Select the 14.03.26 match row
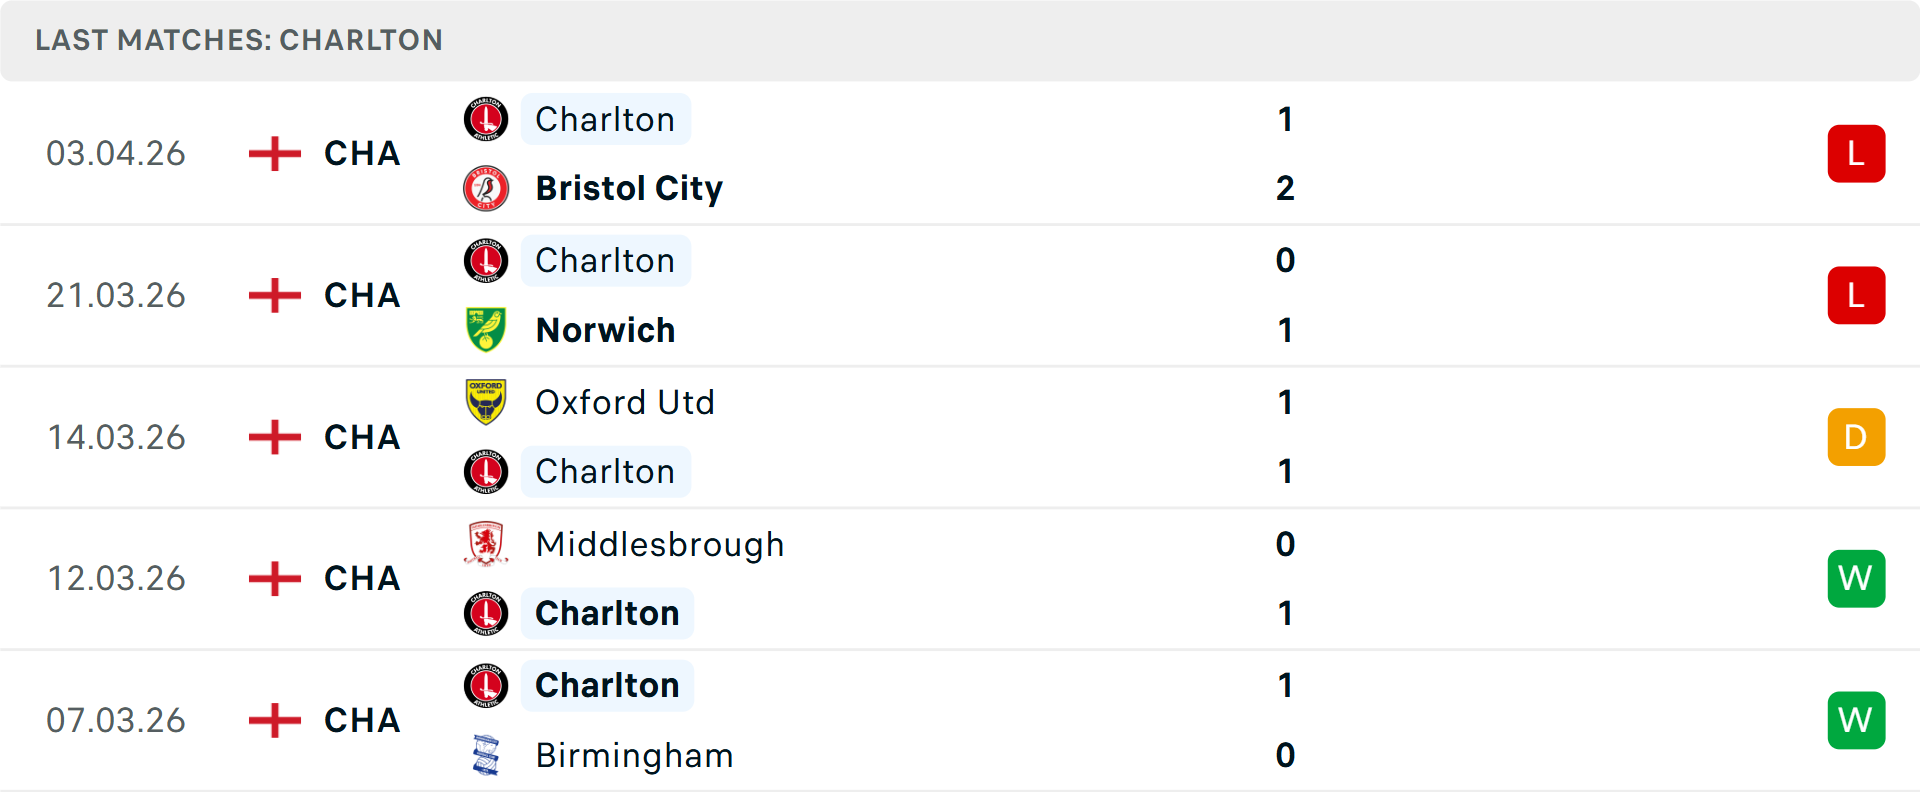Screen dimensions: 1920x792 960,437
